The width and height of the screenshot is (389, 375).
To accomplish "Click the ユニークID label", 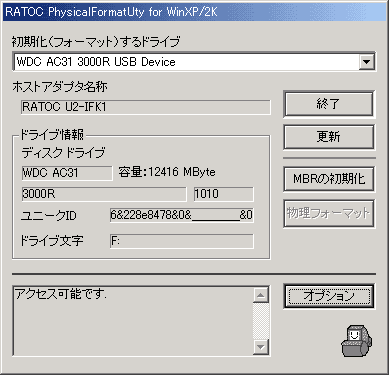I will click(49, 216).
